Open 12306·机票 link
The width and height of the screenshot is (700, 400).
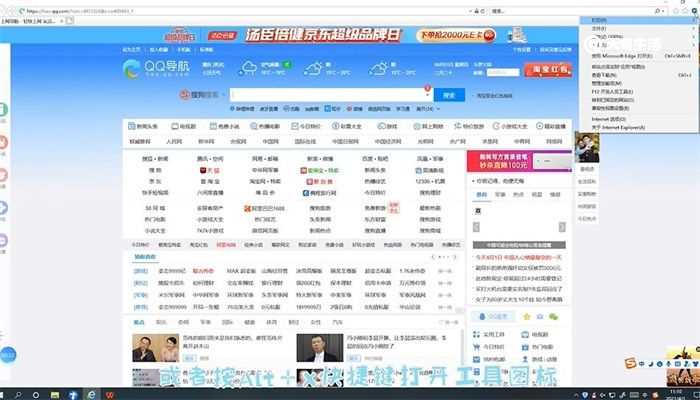[430, 181]
